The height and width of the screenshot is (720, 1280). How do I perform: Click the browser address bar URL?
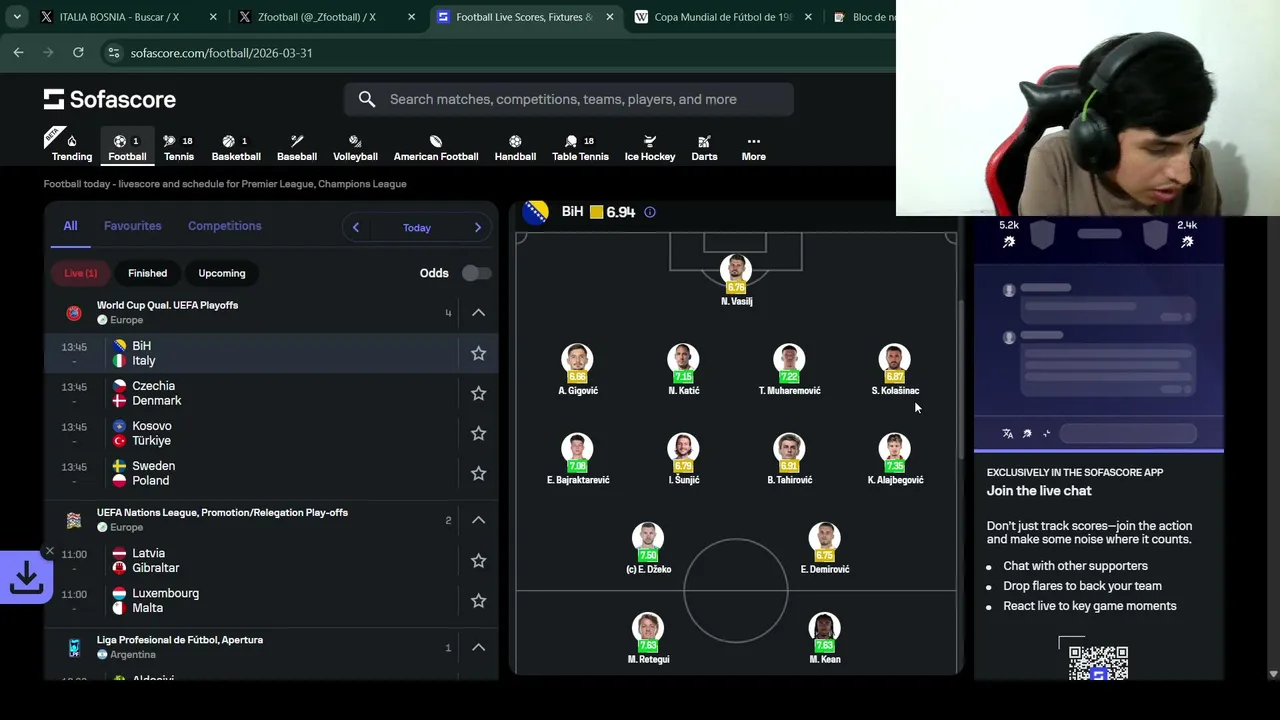tap(222, 52)
